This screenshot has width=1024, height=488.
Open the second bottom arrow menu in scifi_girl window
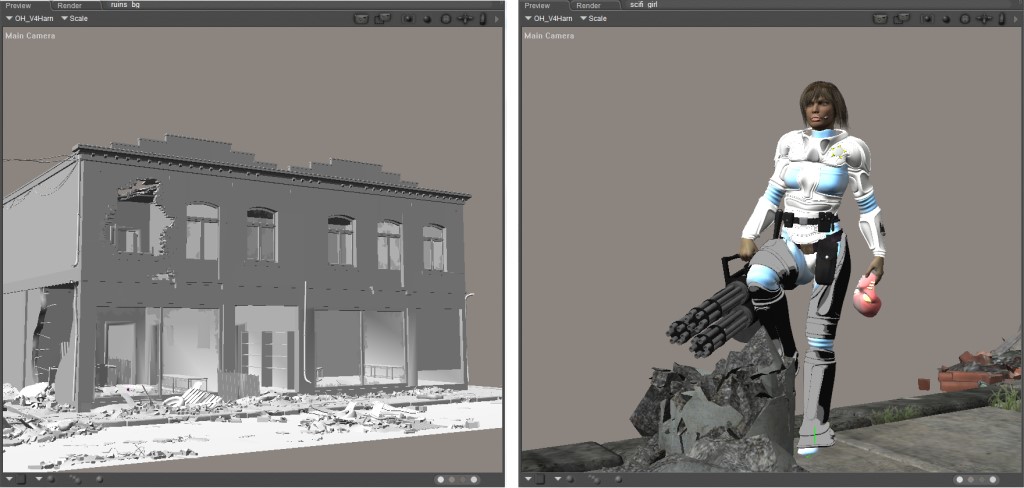[x=558, y=479]
